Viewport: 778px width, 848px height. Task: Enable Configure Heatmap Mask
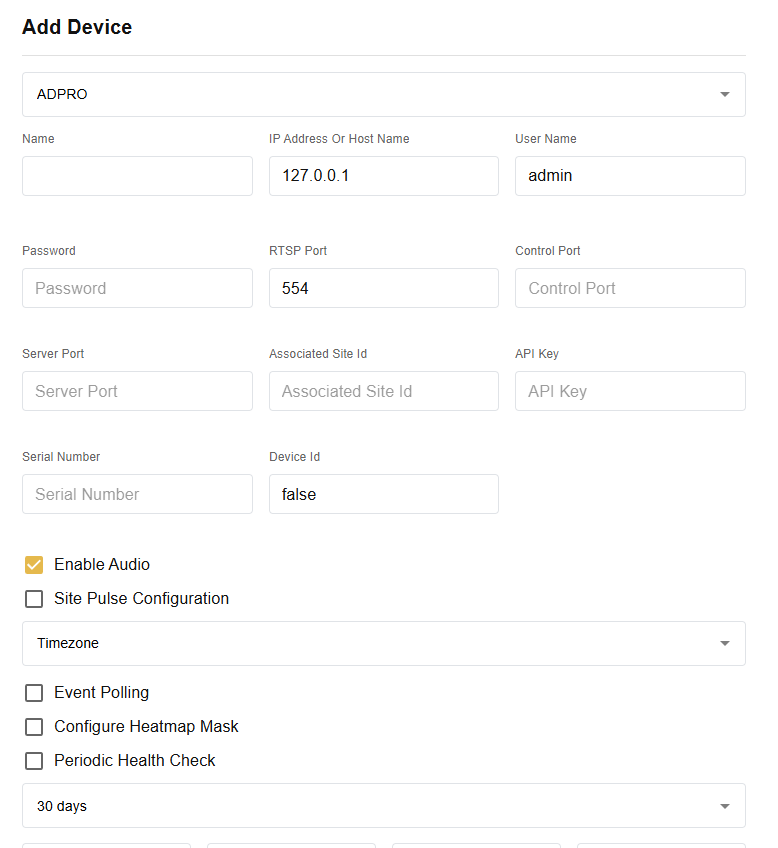click(34, 726)
